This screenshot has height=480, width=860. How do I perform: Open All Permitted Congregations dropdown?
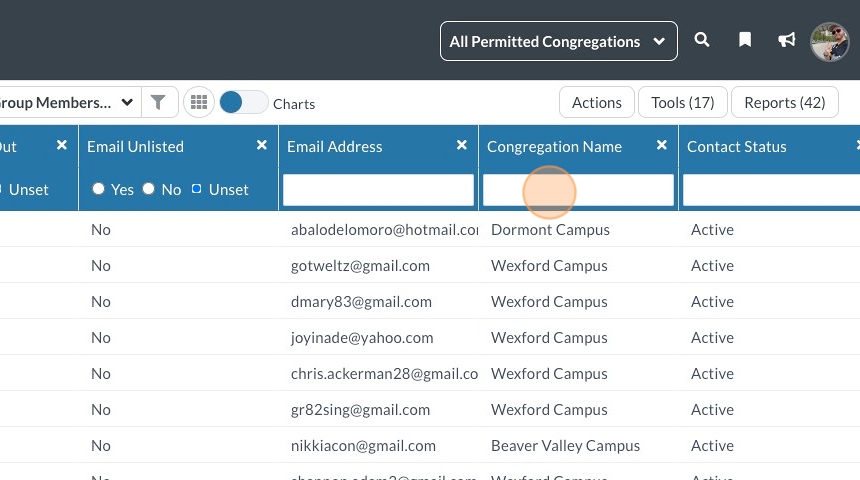tap(558, 41)
